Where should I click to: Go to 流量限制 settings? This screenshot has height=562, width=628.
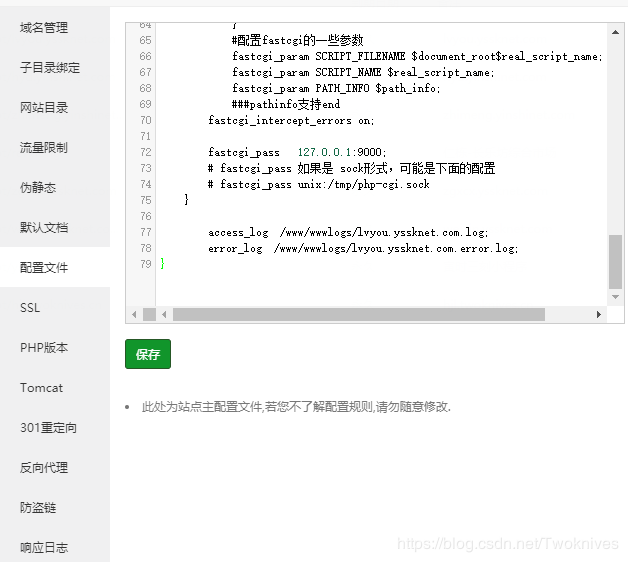[x=44, y=147]
